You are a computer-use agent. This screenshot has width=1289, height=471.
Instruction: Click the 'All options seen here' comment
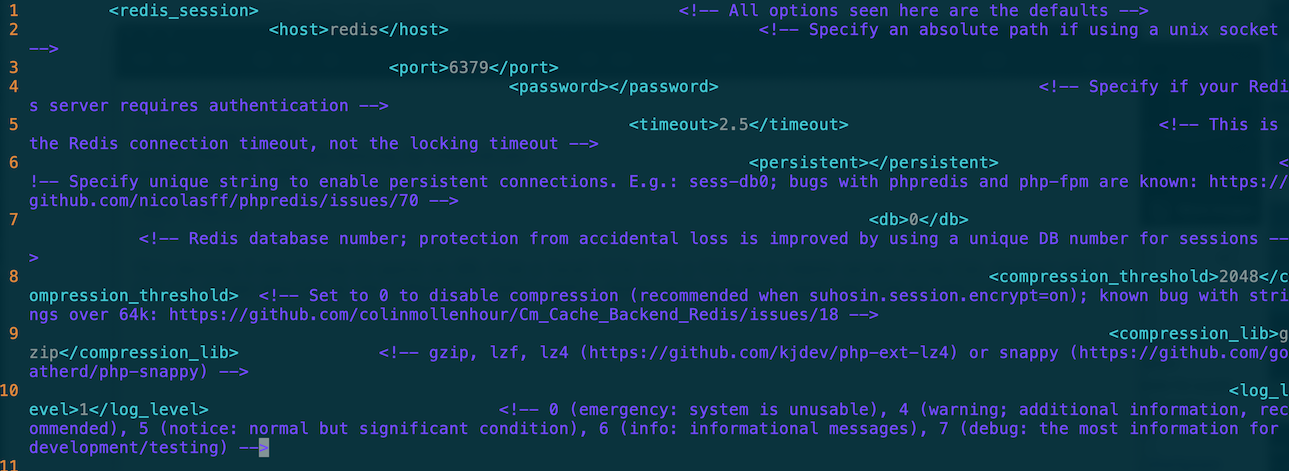point(914,11)
